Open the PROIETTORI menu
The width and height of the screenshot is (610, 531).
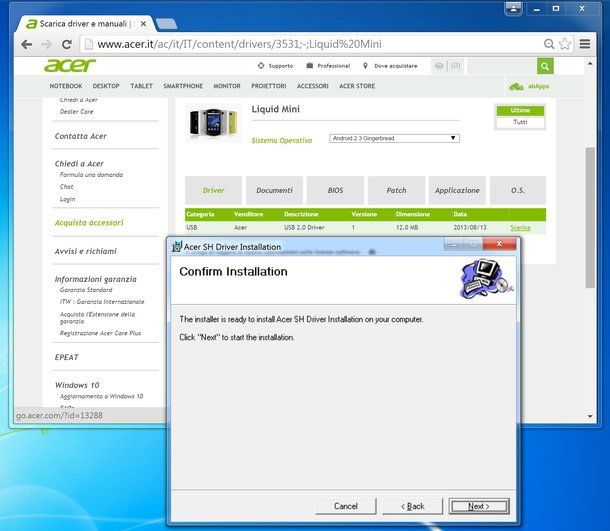tap(268, 86)
